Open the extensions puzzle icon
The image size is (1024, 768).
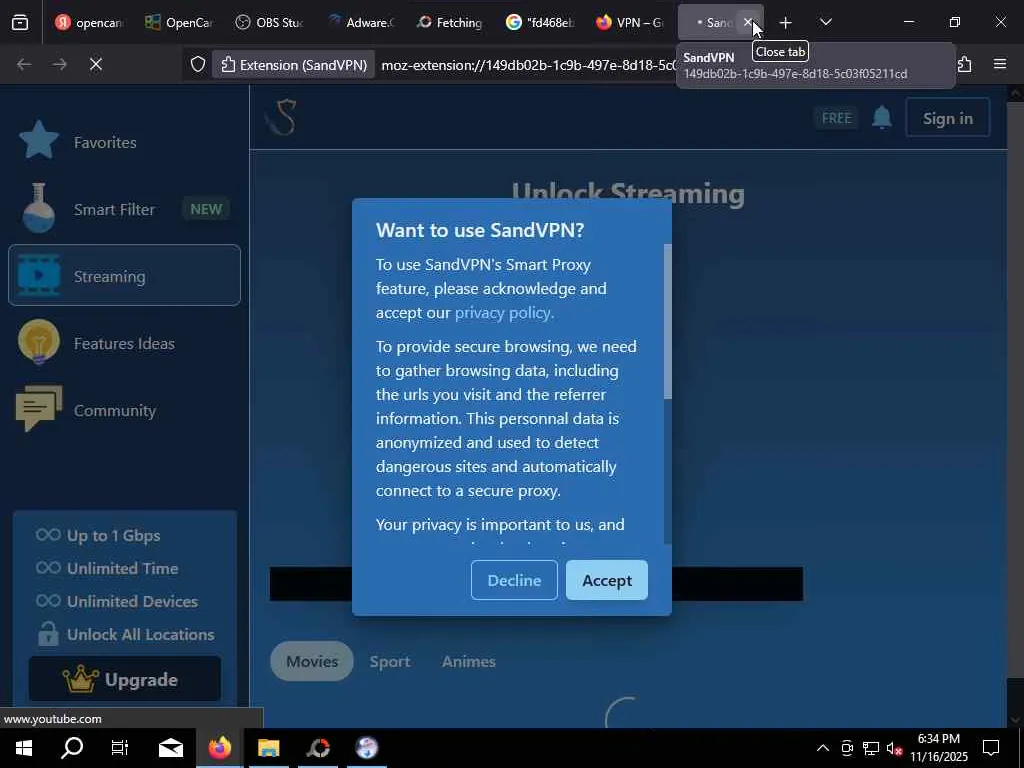pyautogui.click(x=965, y=64)
